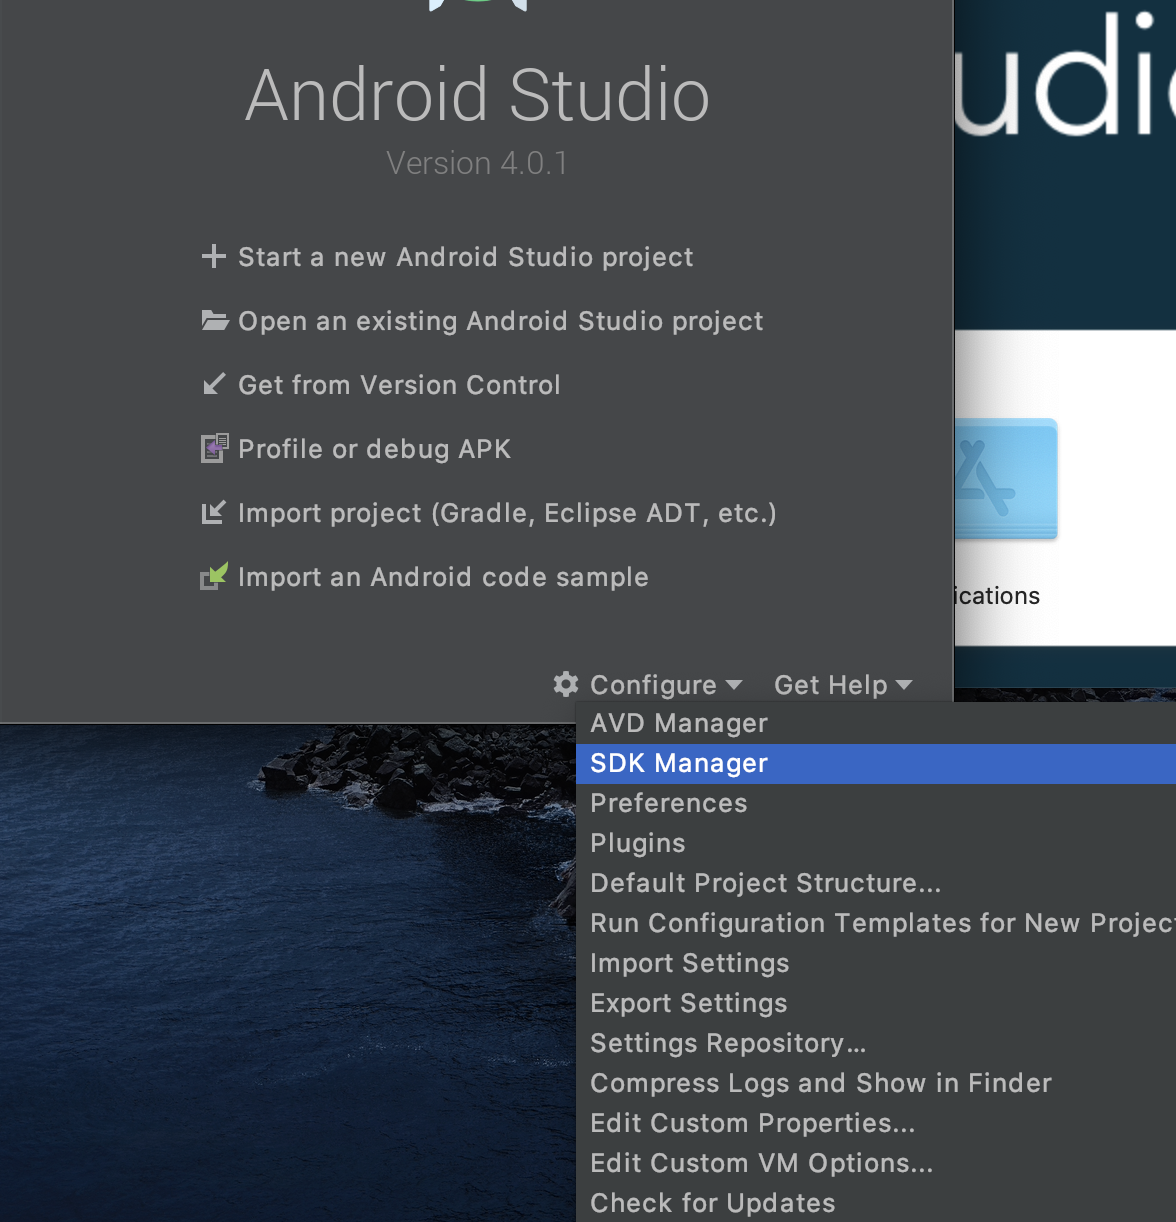Open Preferences from the Configure menu
The width and height of the screenshot is (1176, 1222).
(x=876, y=803)
